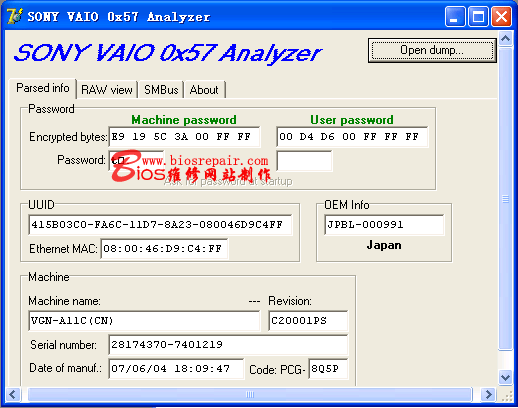Switch to the Parsed info tab

coord(43,88)
